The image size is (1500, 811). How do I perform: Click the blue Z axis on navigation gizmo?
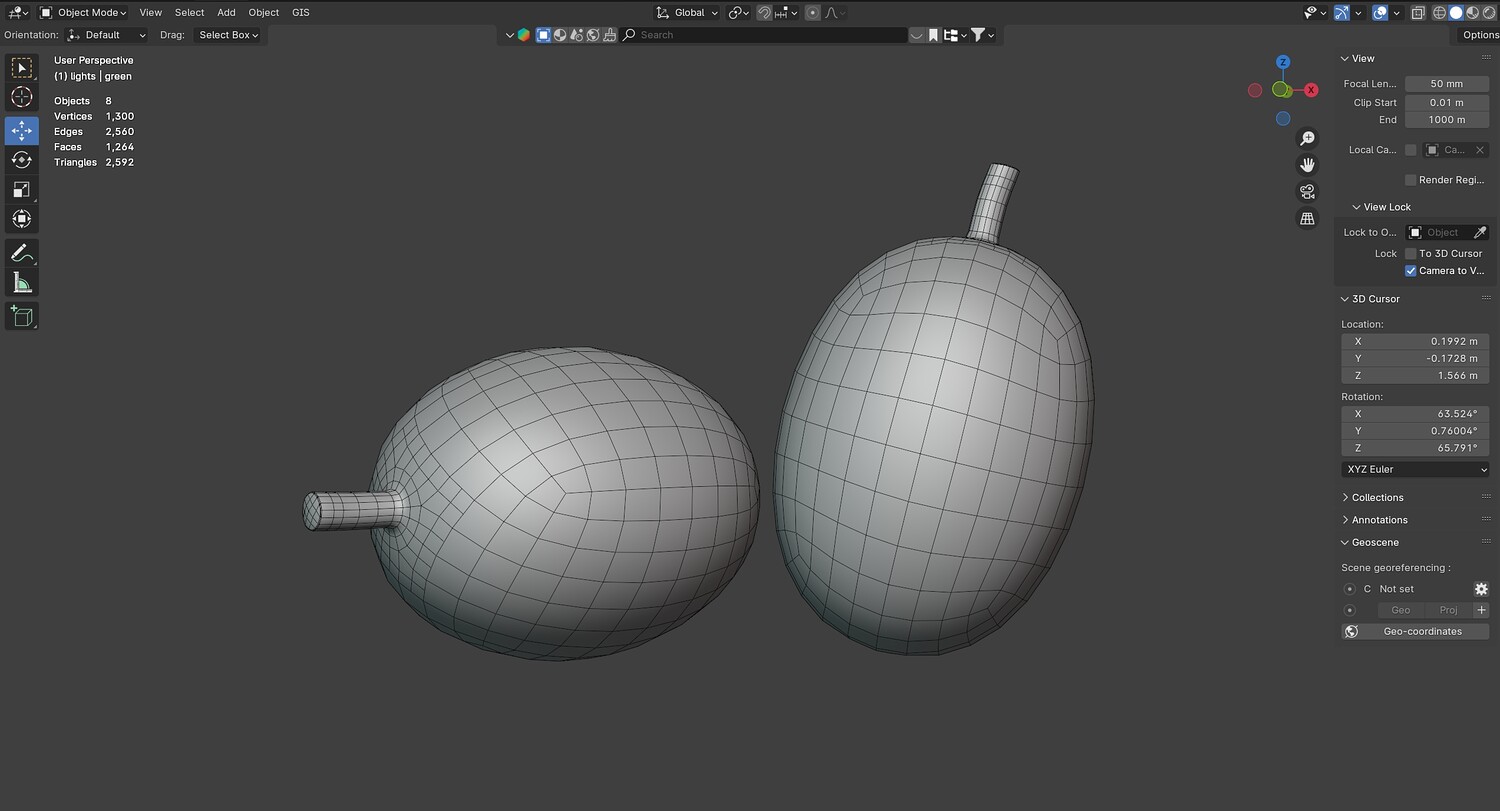(x=1283, y=62)
